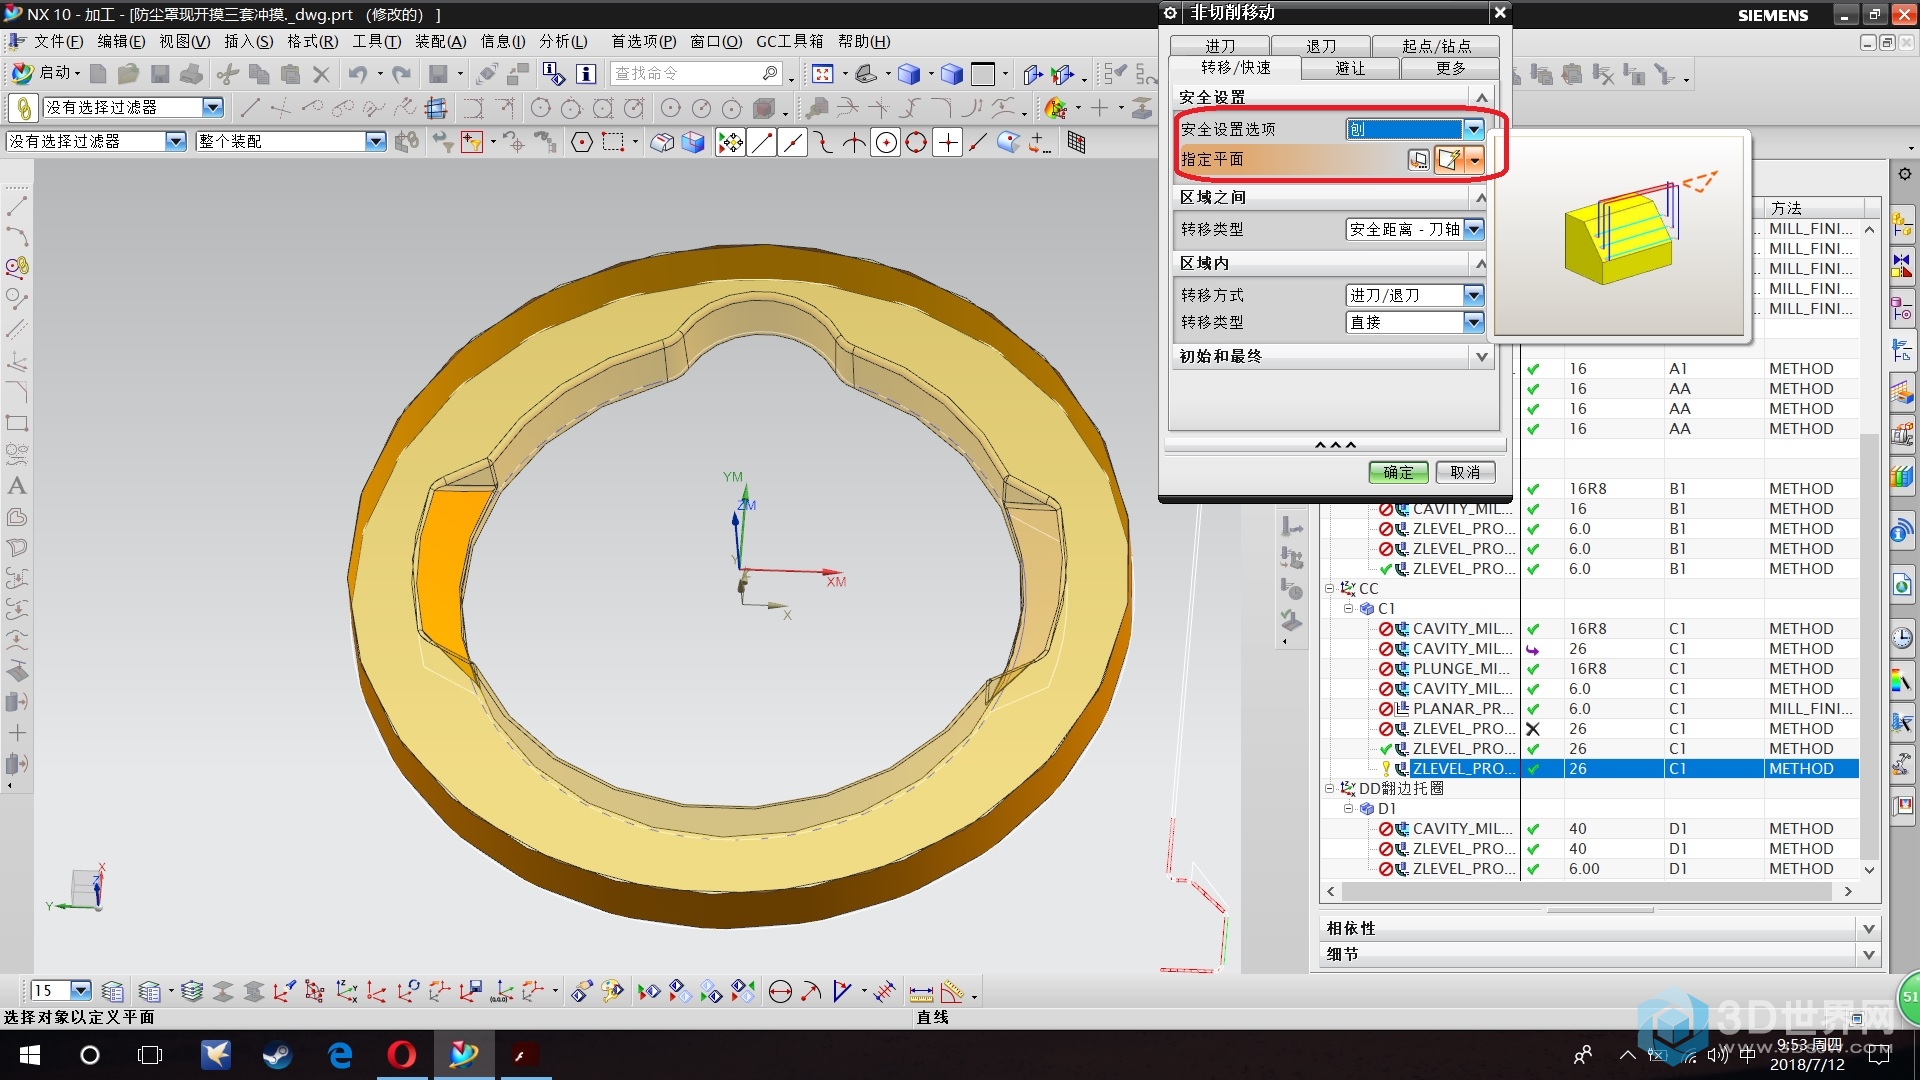Click the Measure Angle protractor icon
The height and width of the screenshot is (1080, 1920).
pos(952,991)
